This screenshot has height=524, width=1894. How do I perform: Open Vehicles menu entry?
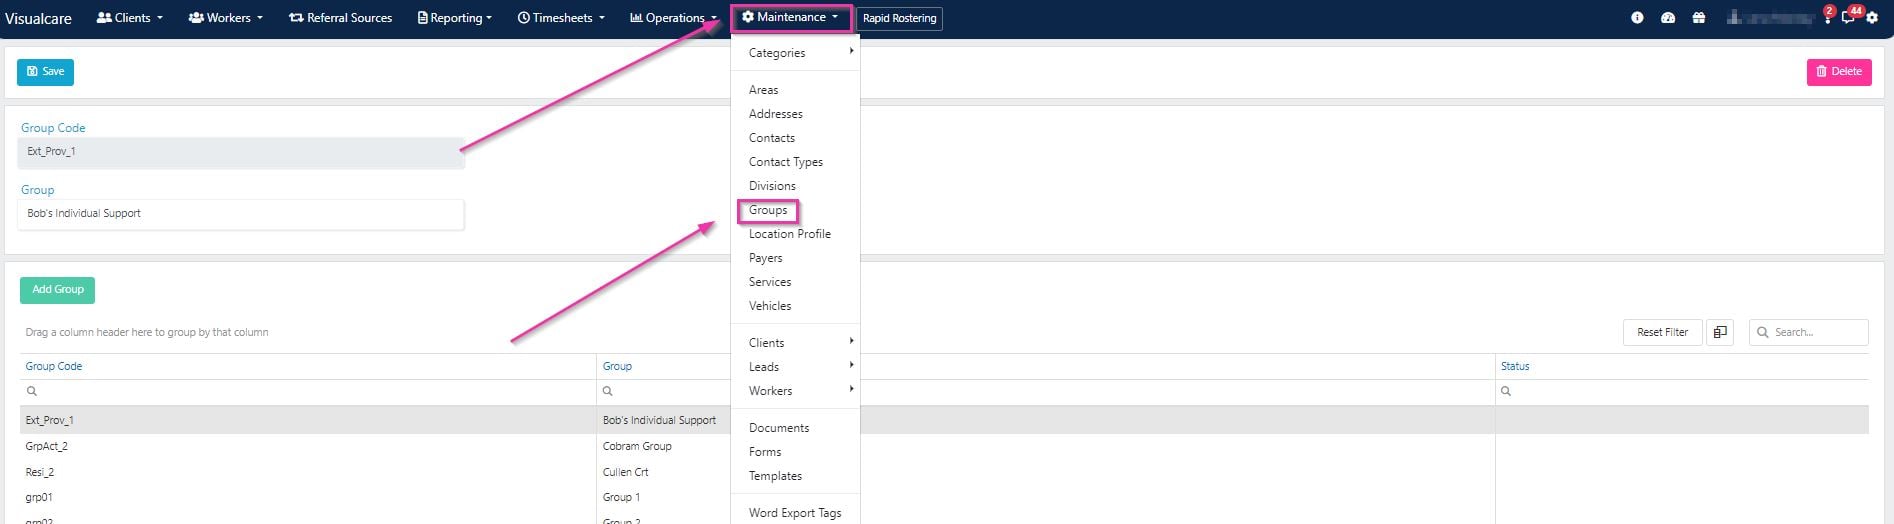770,306
